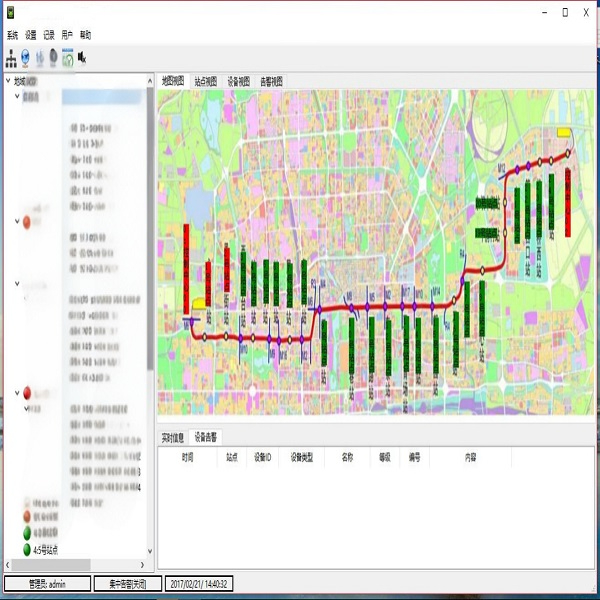
Task: Click the blue globe toolbar icon
Action: (x=26, y=57)
